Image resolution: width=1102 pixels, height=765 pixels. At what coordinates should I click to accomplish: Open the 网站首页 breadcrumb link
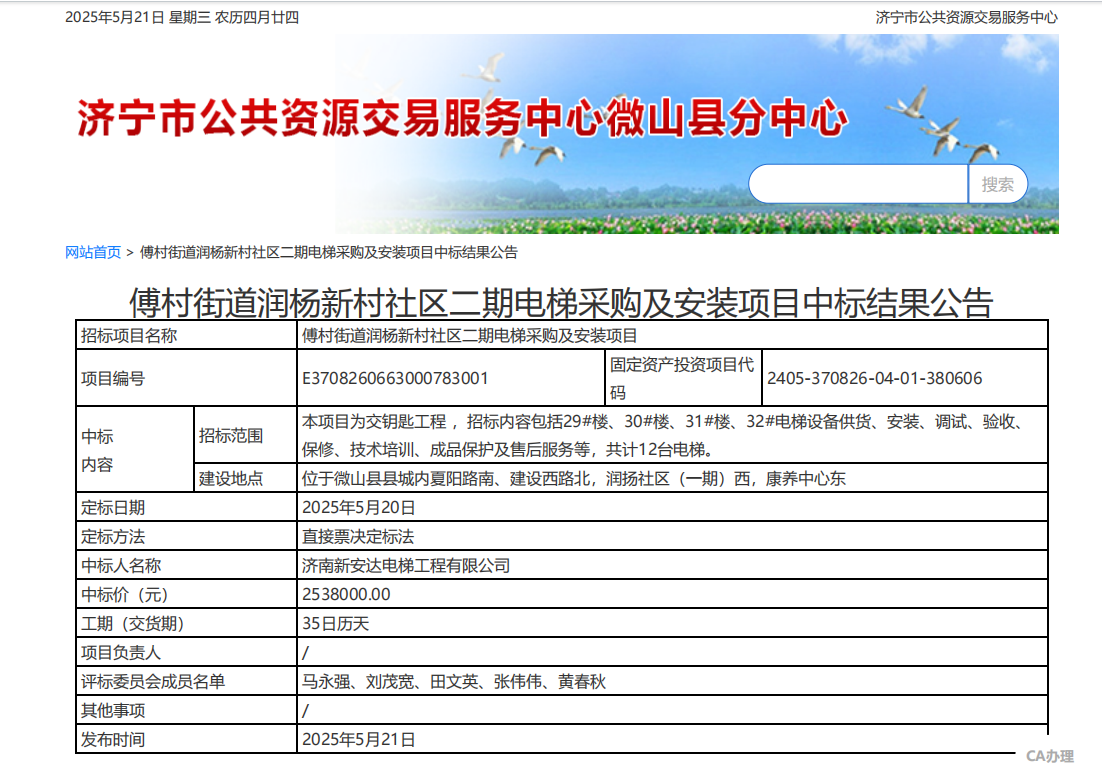click(93, 252)
